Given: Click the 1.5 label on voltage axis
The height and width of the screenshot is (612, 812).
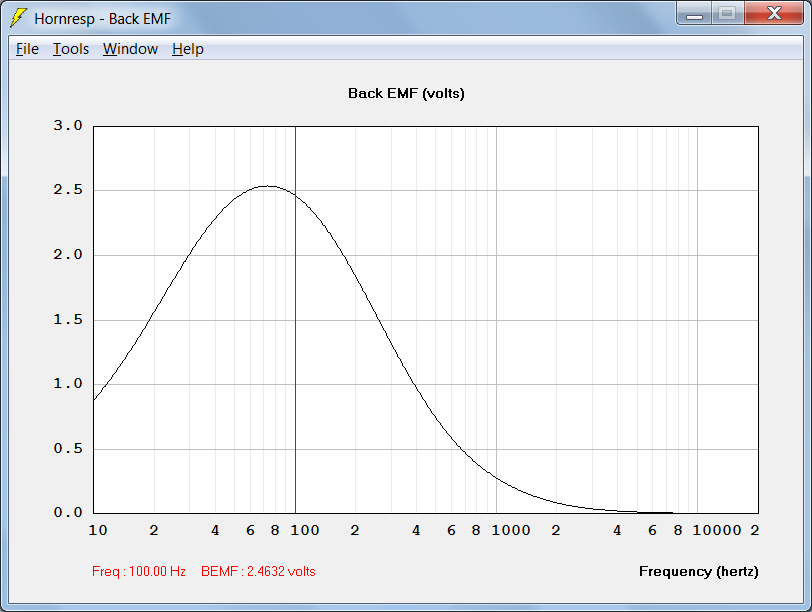Looking at the screenshot, I should click(x=68, y=319).
